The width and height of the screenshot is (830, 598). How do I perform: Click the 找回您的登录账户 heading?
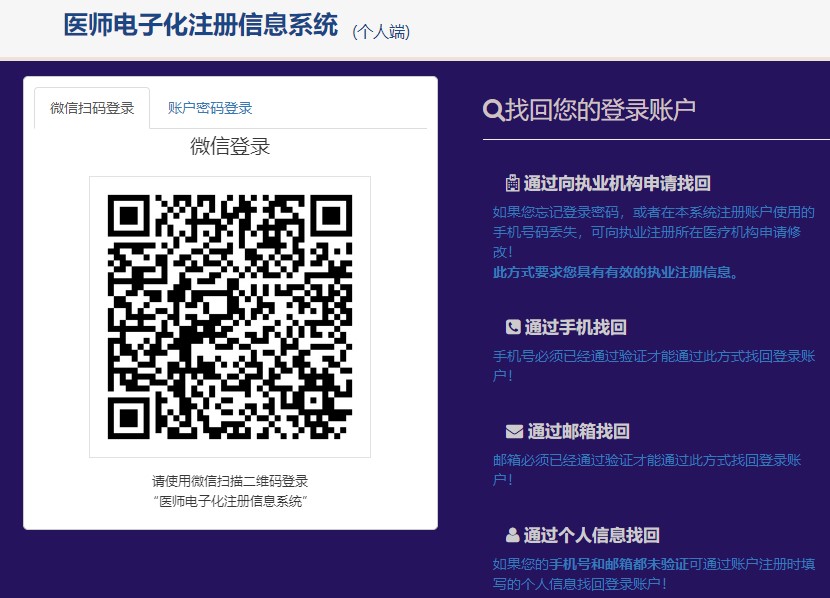pyautogui.click(x=600, y=110)
